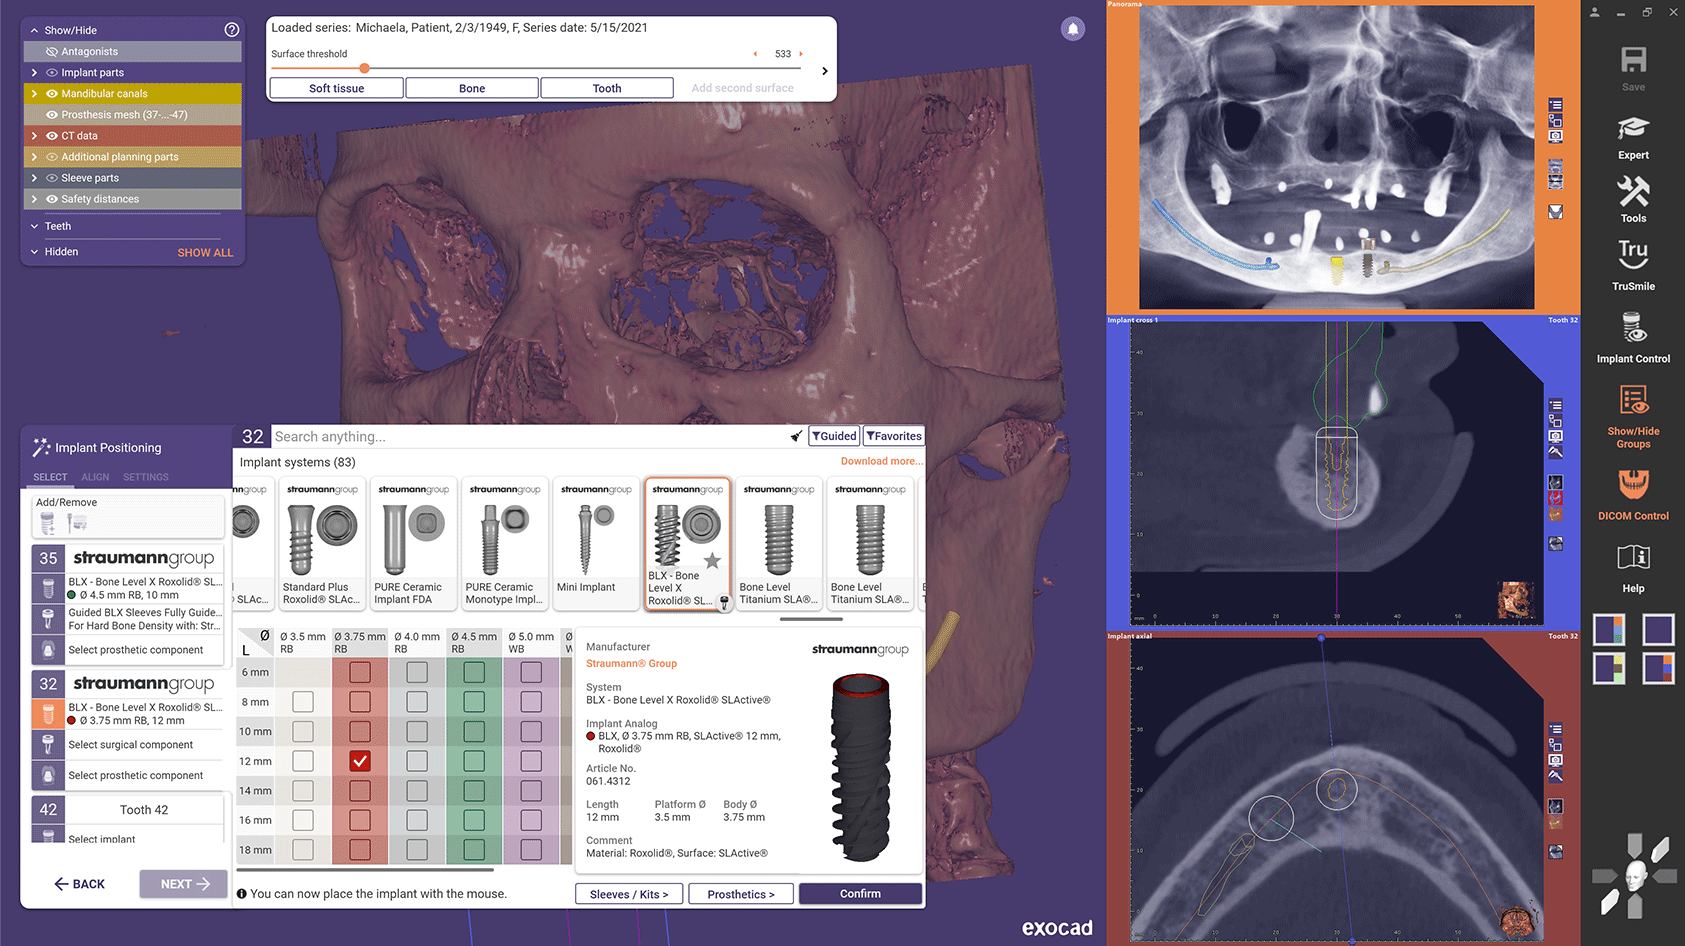Screen dimensions: 1685x946
Task: Toggle favorite star on BLX implant card
Action: point(712,561)
